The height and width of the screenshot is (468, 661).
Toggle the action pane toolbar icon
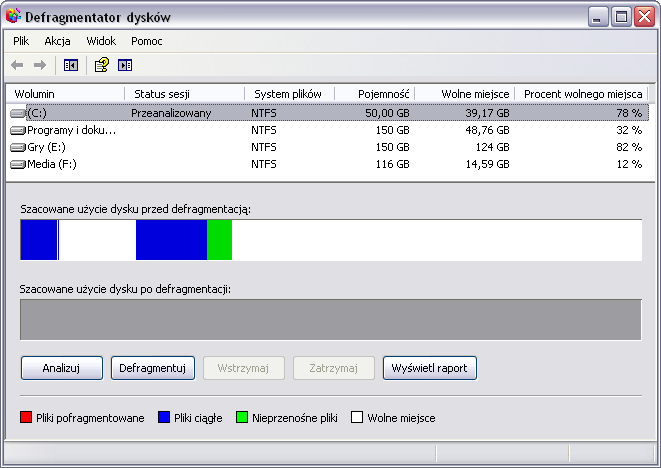(125, 65)
